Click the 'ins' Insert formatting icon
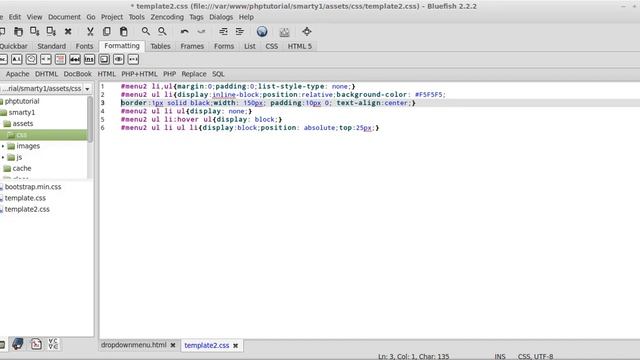This screenshot has width=640, height=360. click(89, 60)
